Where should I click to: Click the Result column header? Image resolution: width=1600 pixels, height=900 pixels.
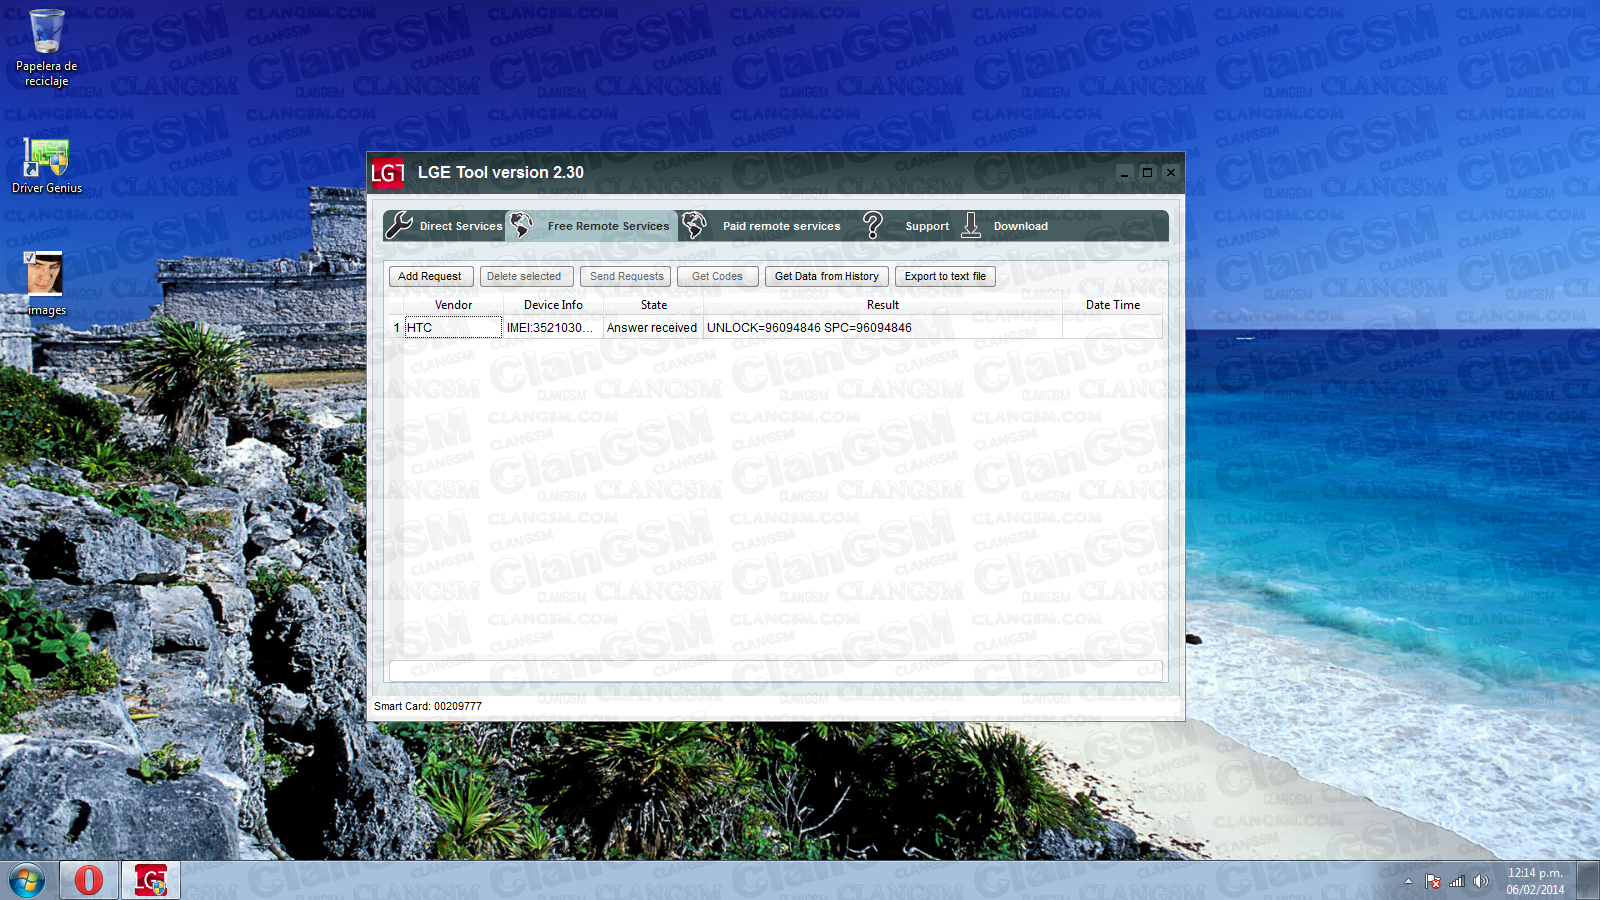883,305
